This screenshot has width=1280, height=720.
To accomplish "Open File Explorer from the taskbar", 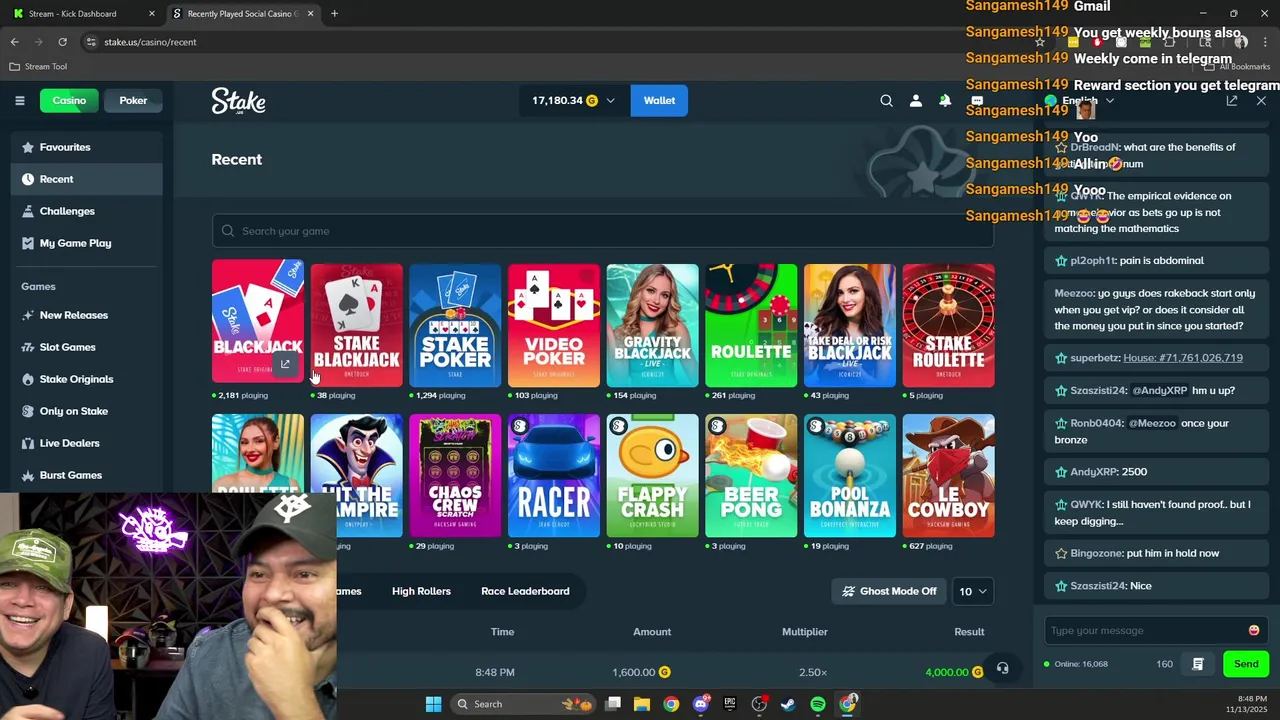I will pos(642,704).
